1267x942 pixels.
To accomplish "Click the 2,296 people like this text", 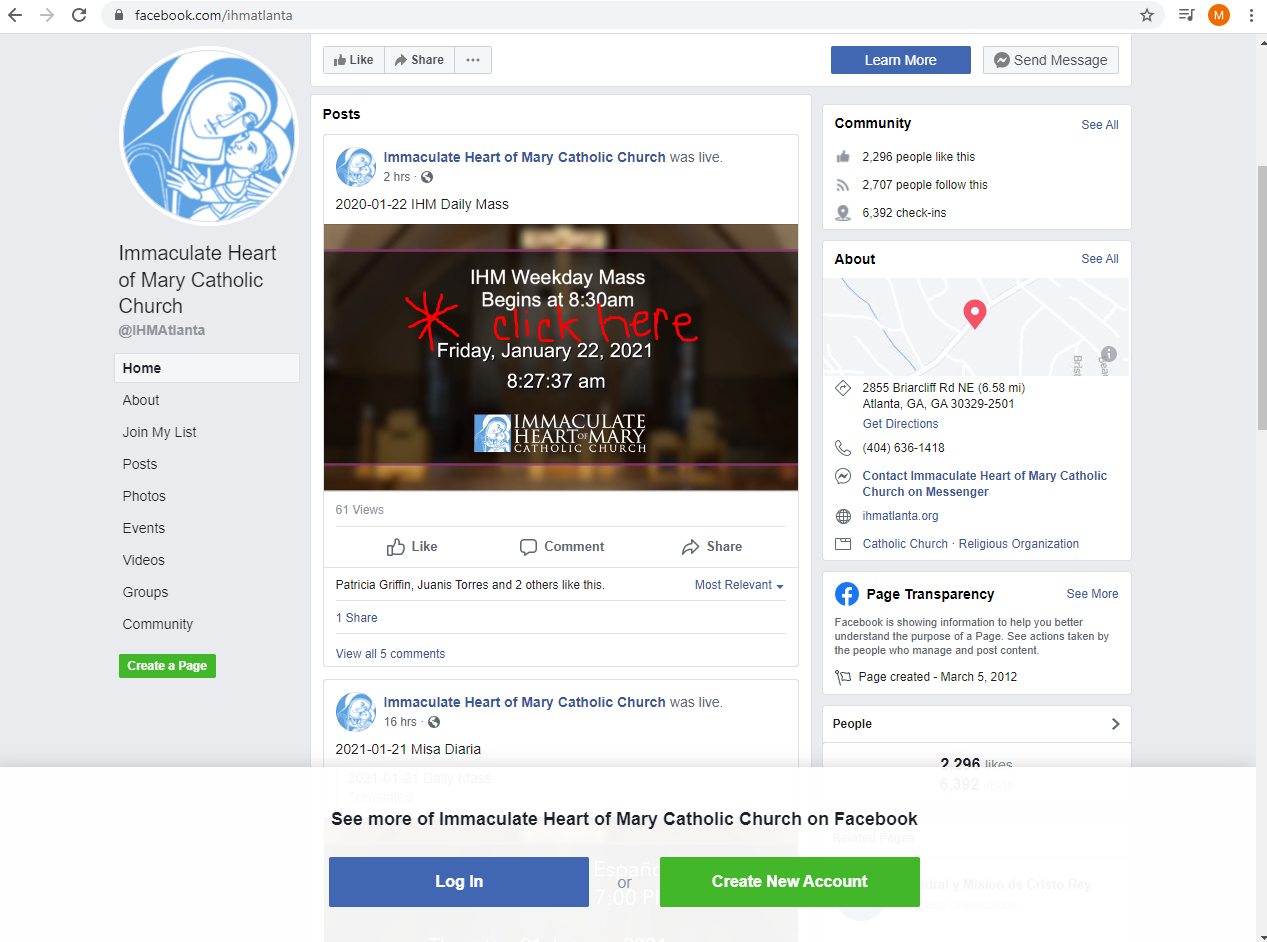I will (x=919, y=157).
